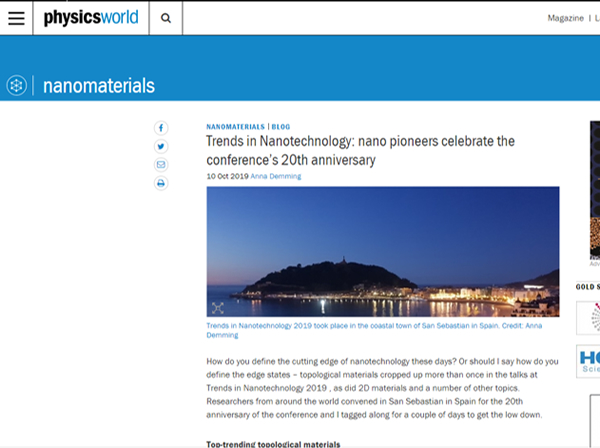Click the San Sebastian night photo

(382, 250)
